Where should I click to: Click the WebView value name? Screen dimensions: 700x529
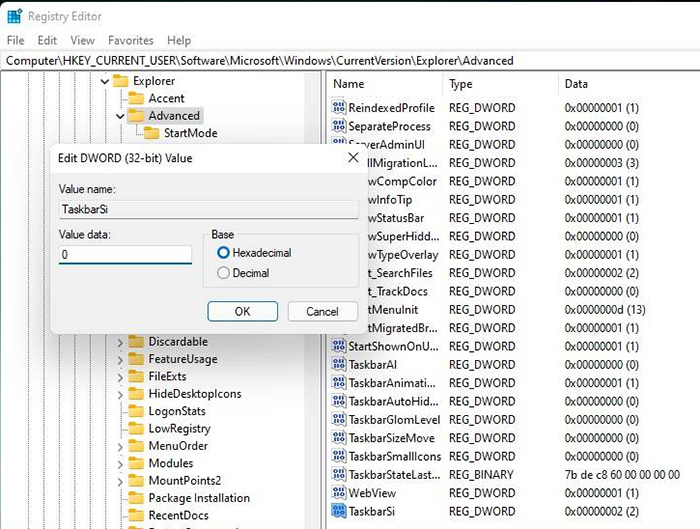point(372,493)
